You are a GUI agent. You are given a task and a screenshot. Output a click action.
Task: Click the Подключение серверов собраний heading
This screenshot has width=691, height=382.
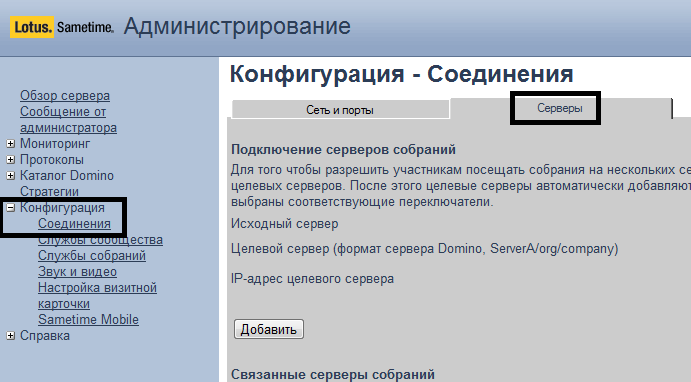(x=343, y=150)
